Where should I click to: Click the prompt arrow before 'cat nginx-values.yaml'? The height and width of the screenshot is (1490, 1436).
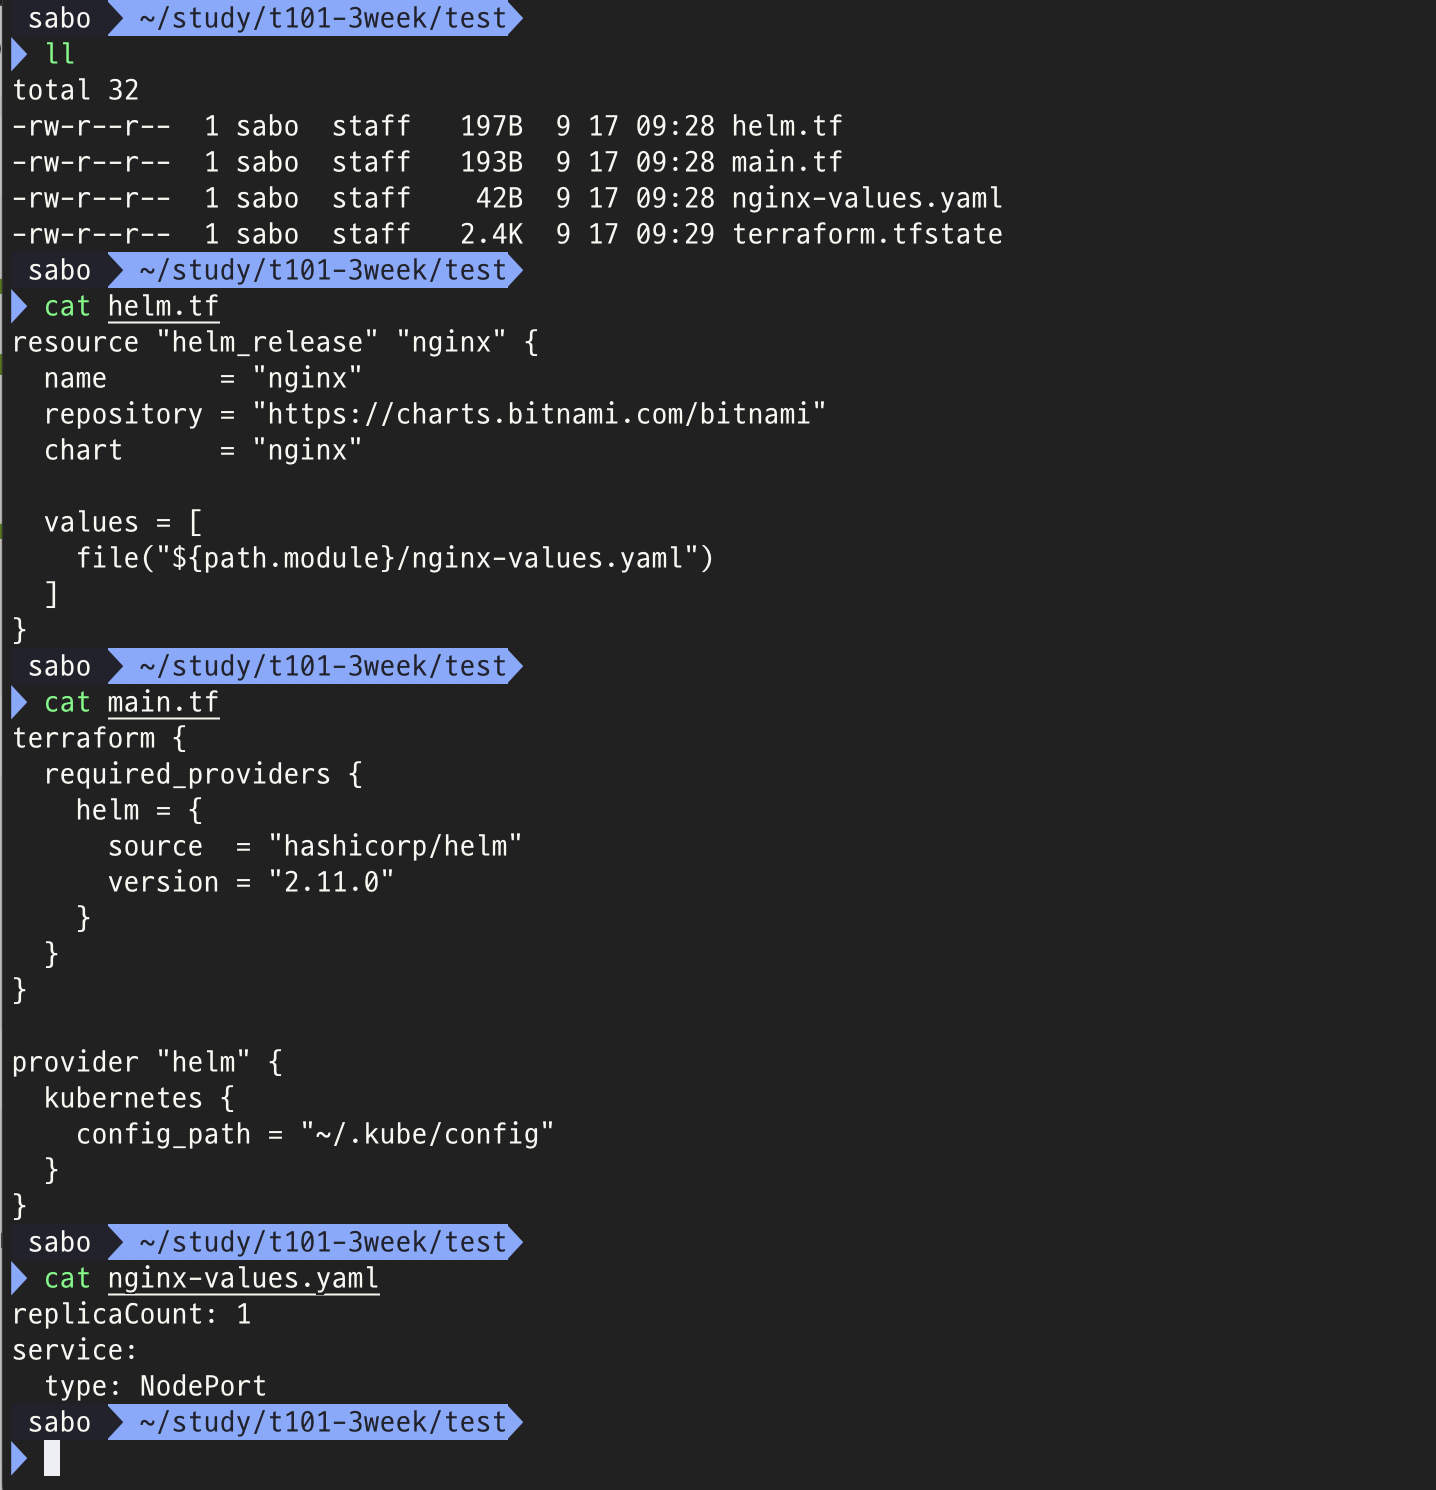pyautogui.click(x=19, y=1278)
